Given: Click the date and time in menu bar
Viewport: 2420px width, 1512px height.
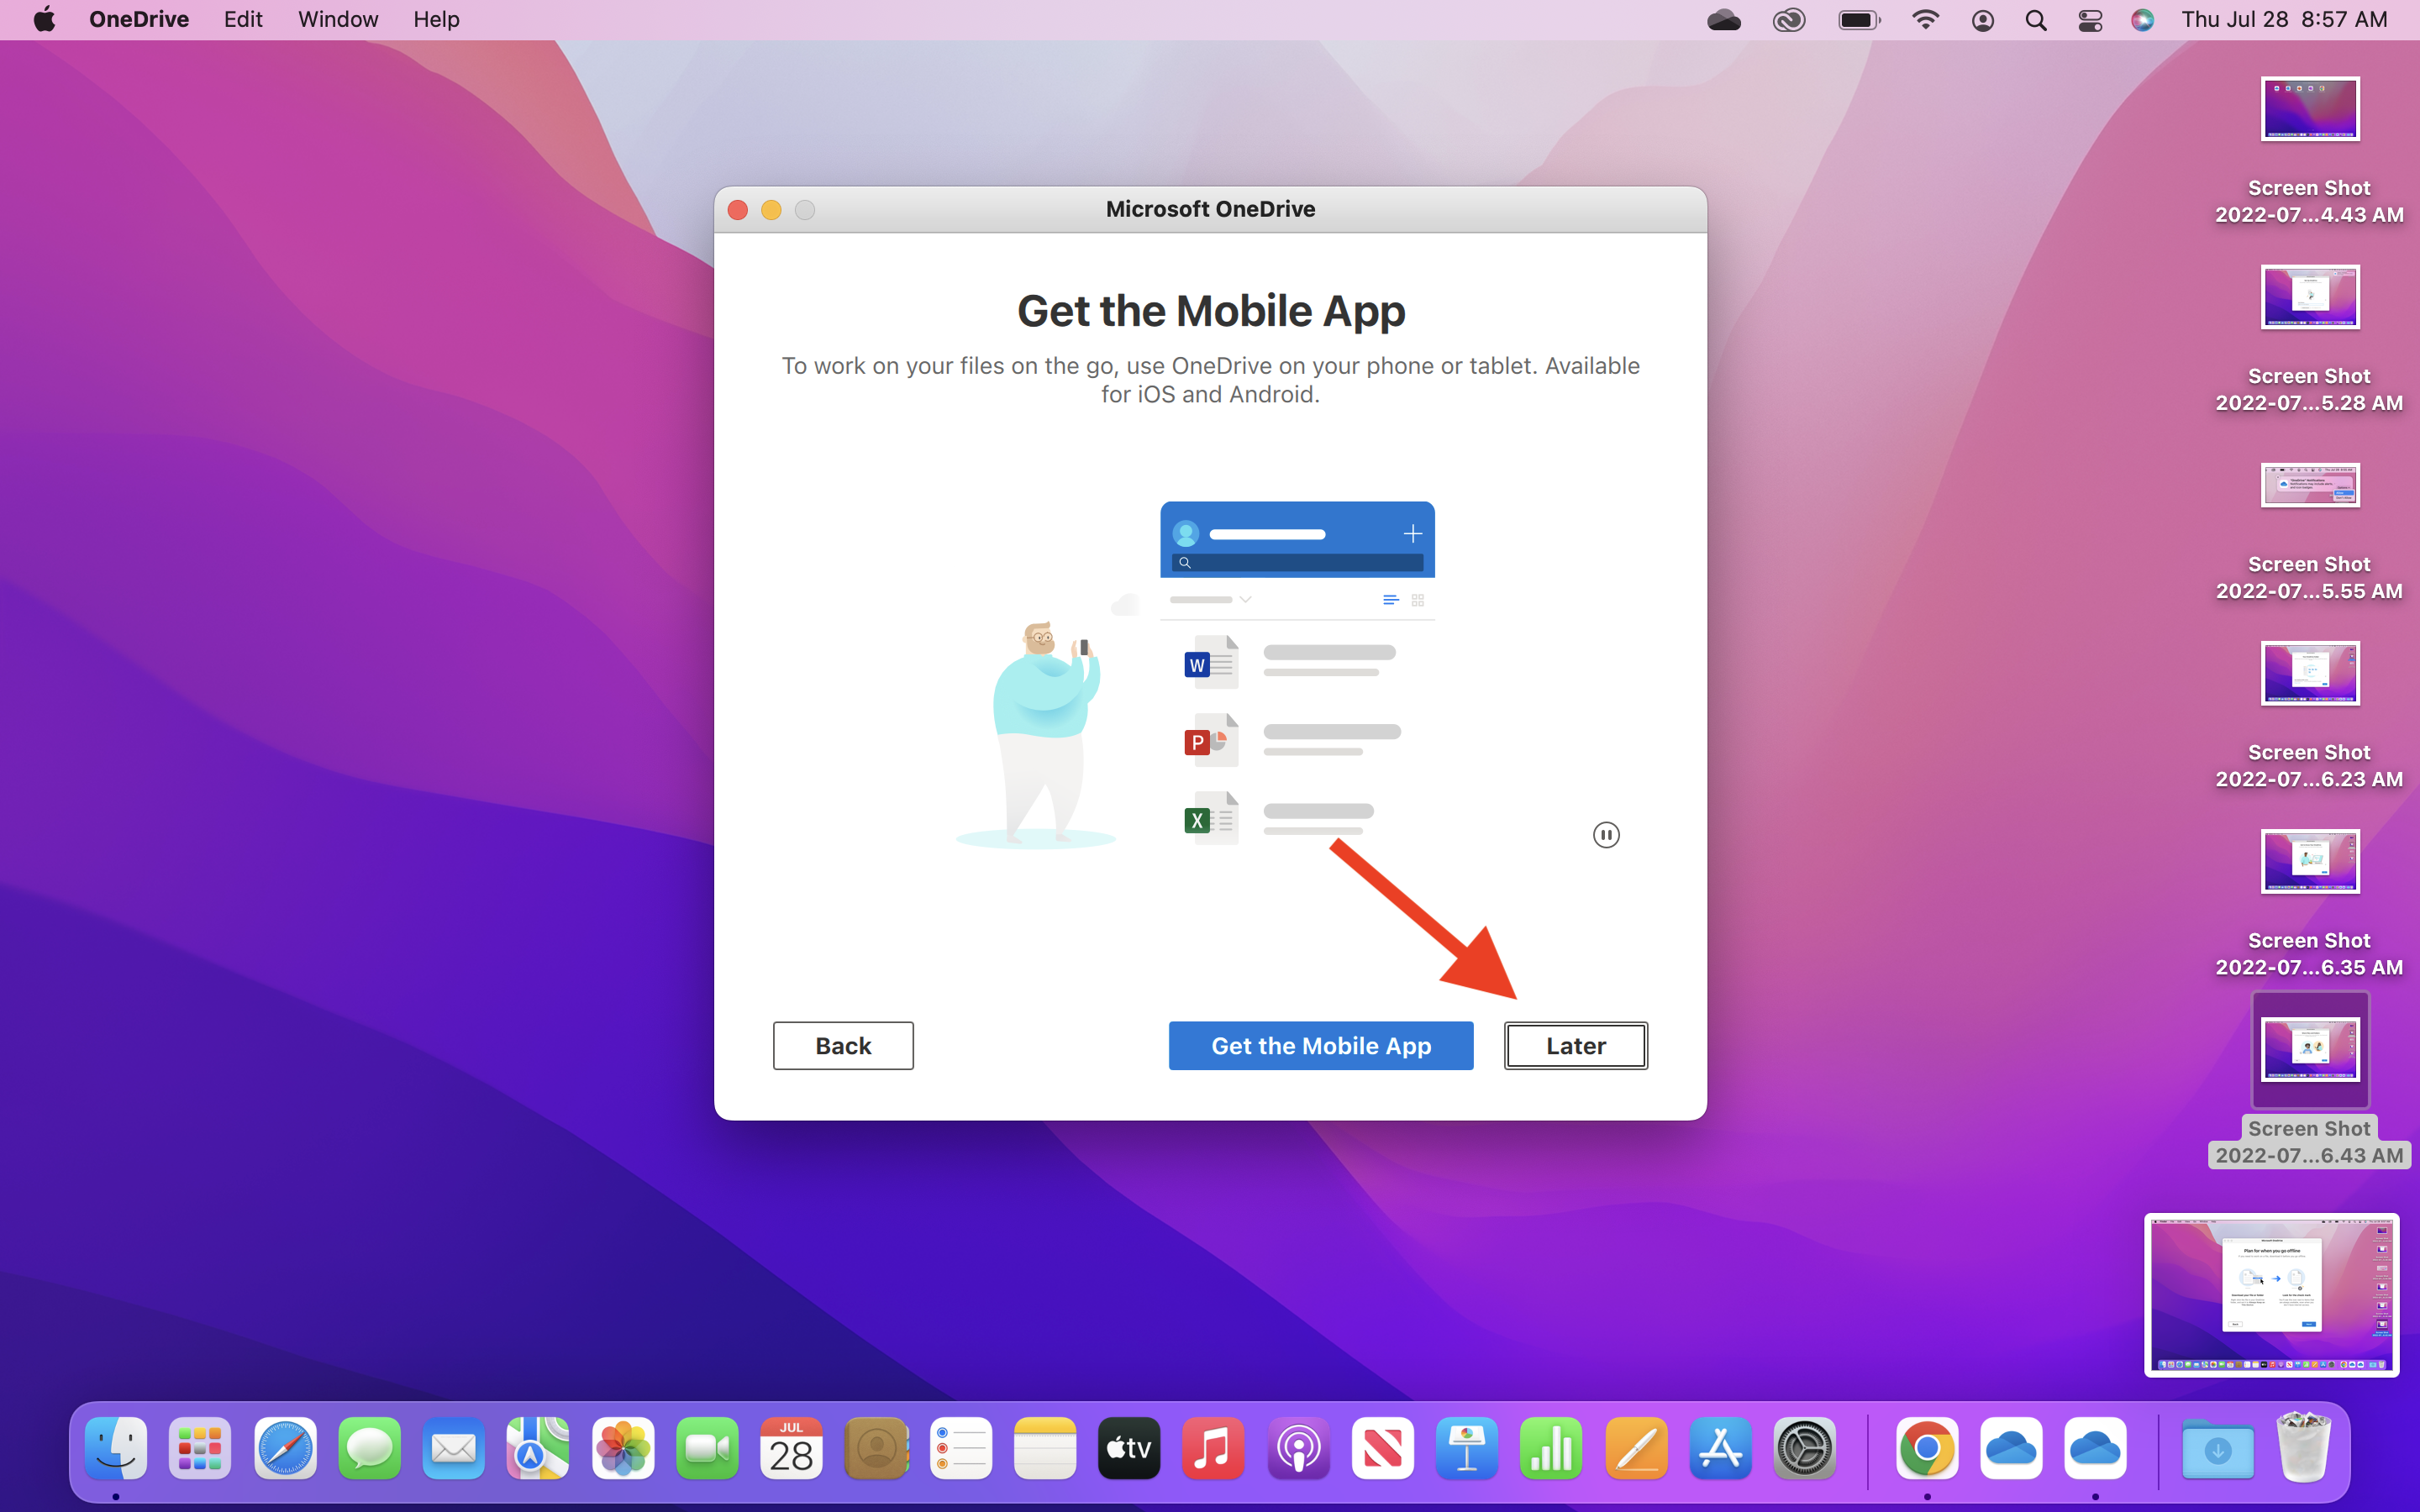Looking at the screenshot, I should (x=2284, y=19).
